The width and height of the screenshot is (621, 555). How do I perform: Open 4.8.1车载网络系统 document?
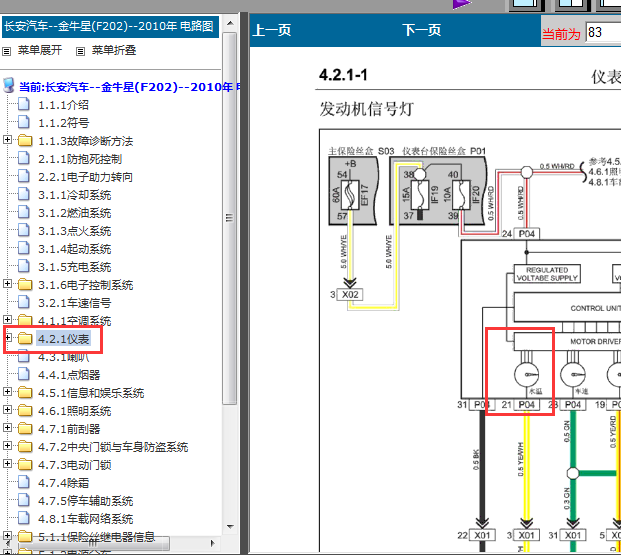[86, 519]
